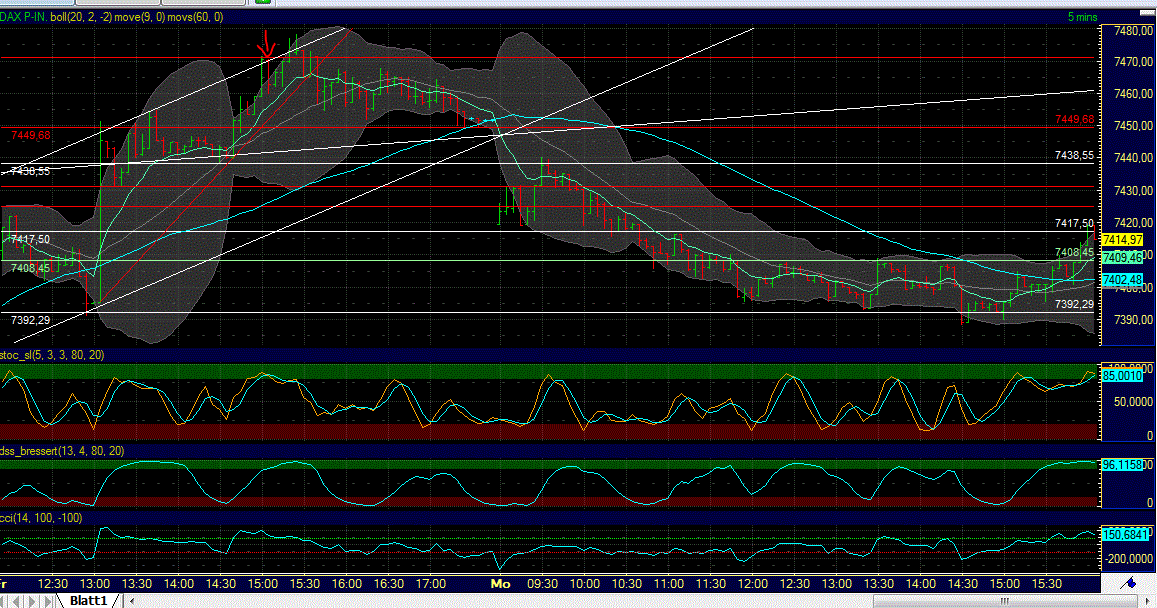Click the green button at the top of the window
This screenshot has width=1157, height=608.
coord(263,4)
